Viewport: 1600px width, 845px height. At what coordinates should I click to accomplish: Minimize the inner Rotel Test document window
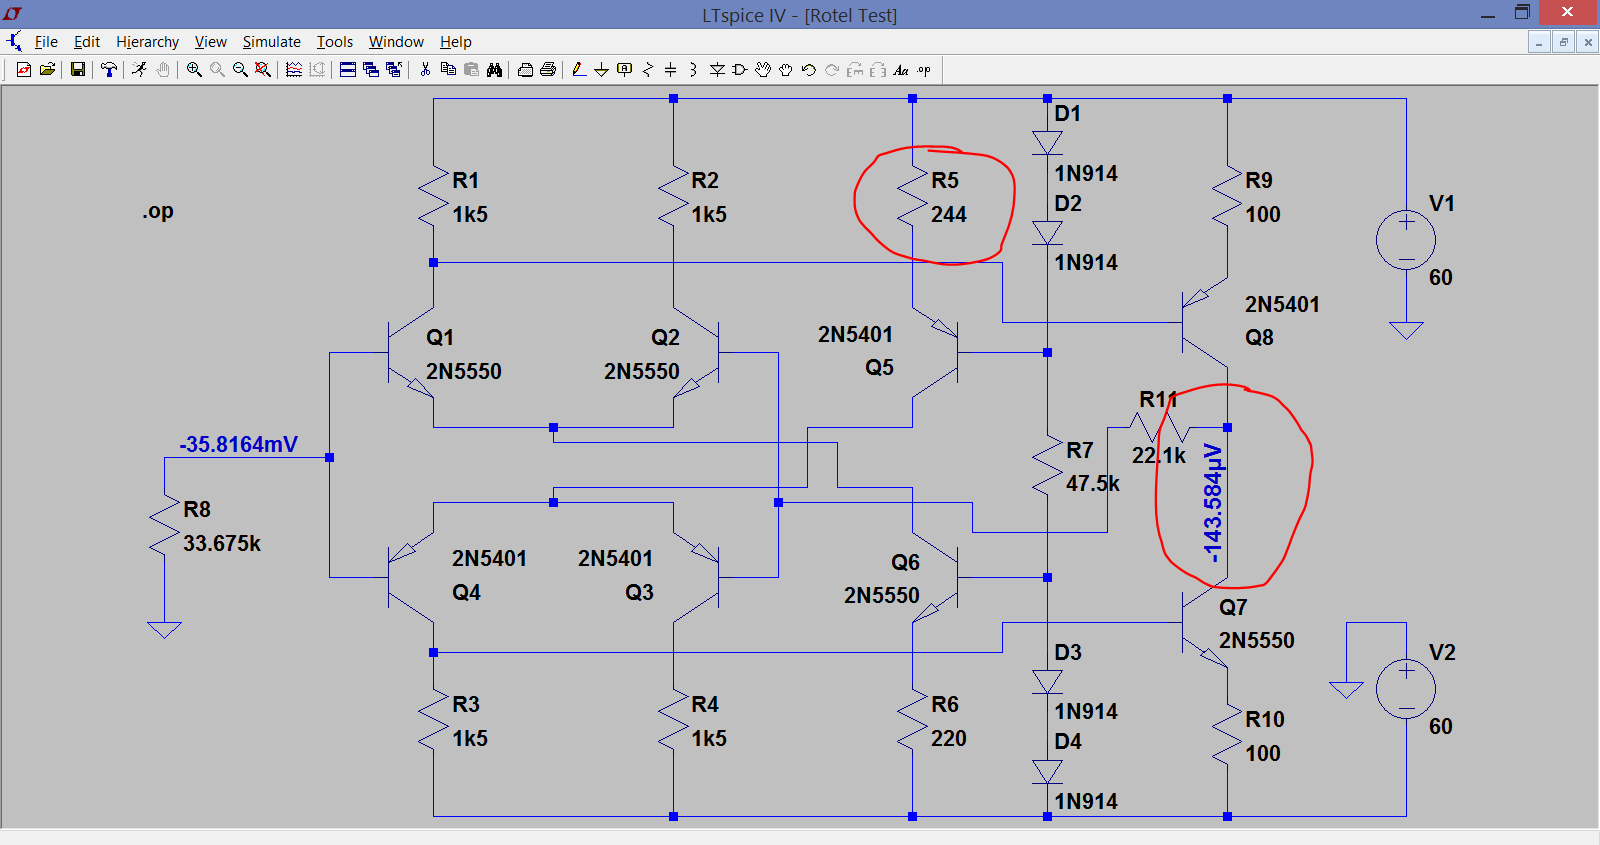[x=1539, y=42]
